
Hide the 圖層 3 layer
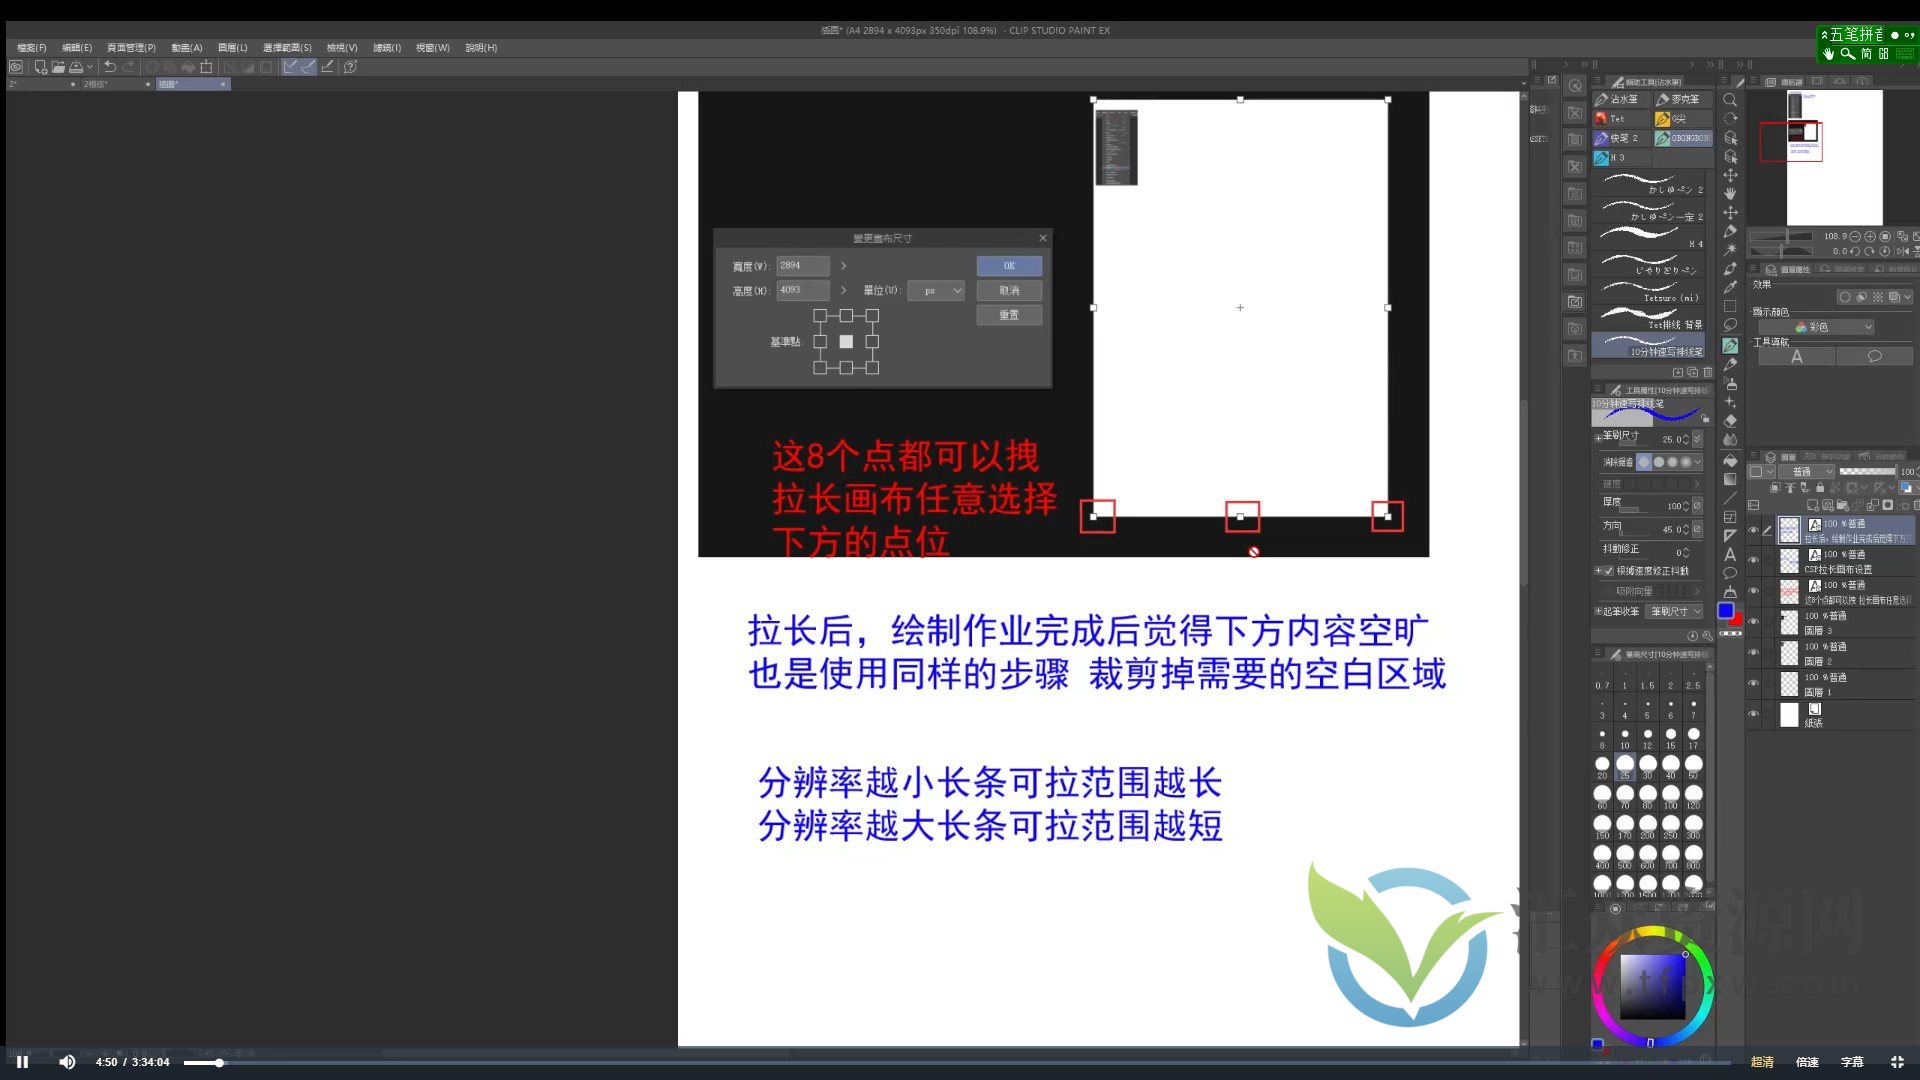click(1753, 623)
